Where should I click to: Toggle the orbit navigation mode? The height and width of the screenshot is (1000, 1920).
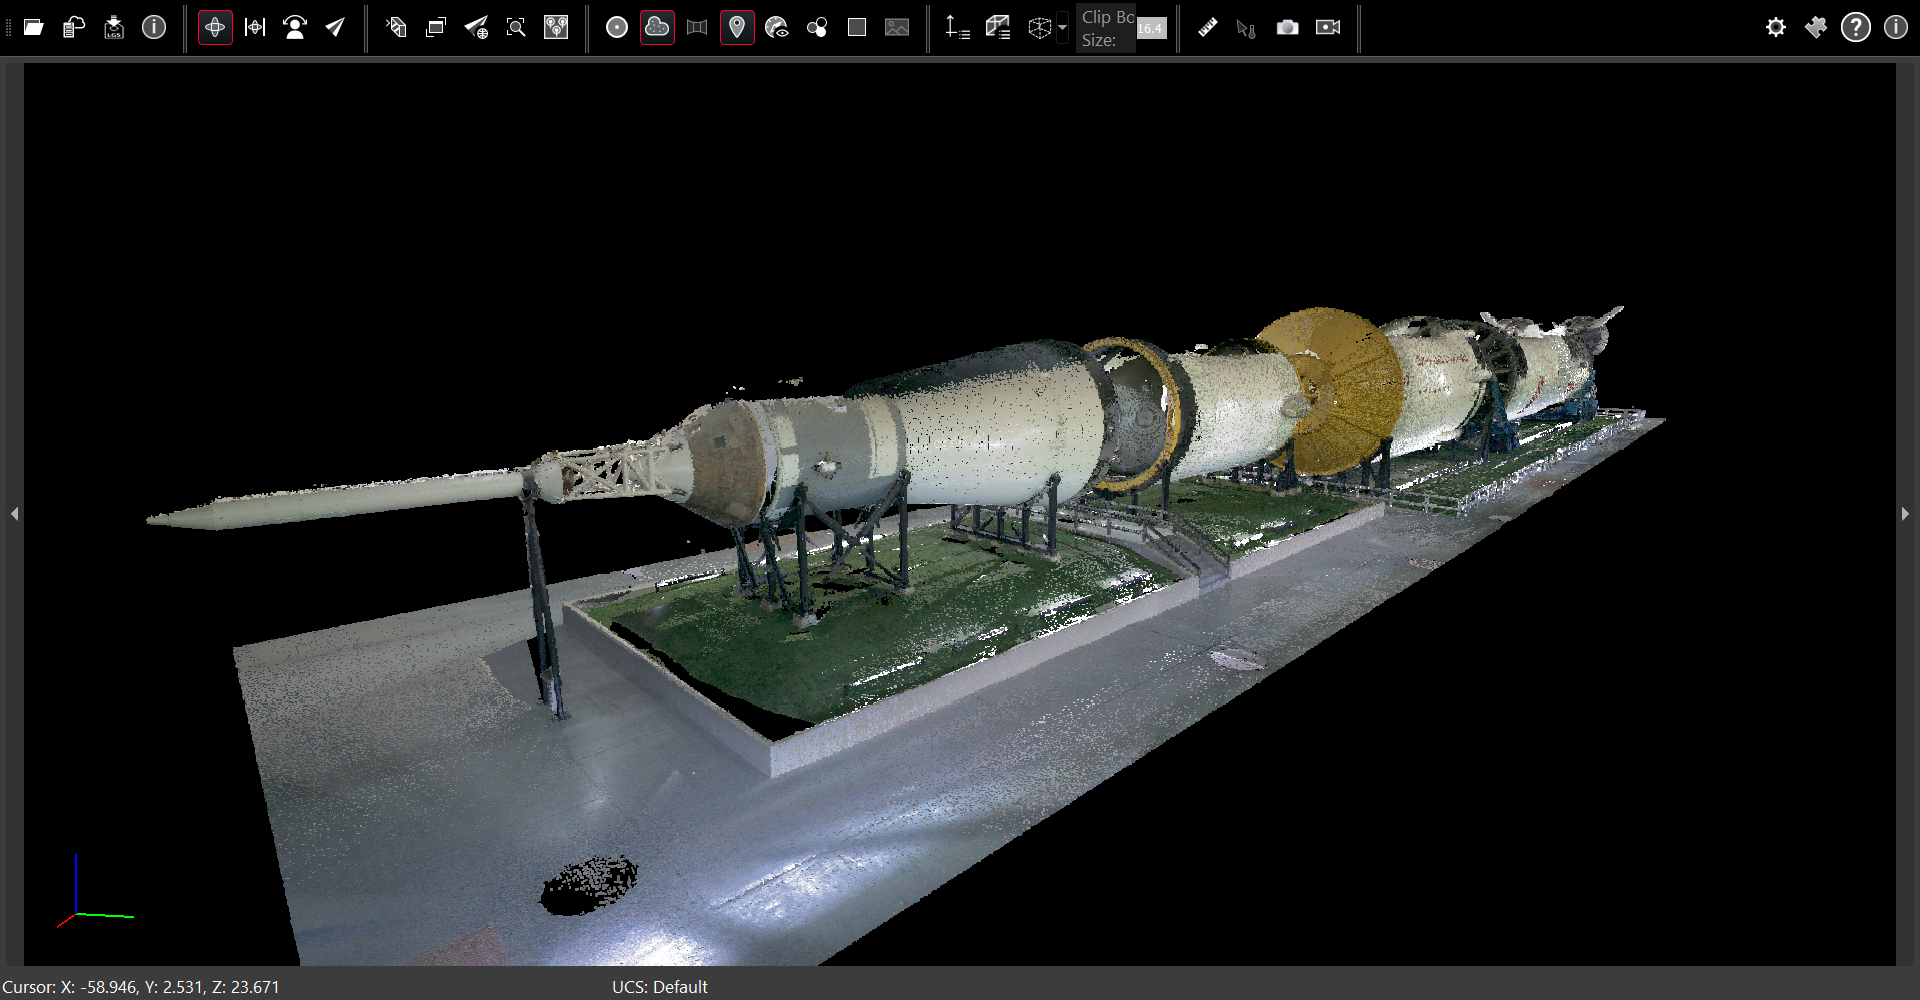[x=215, y=27]
